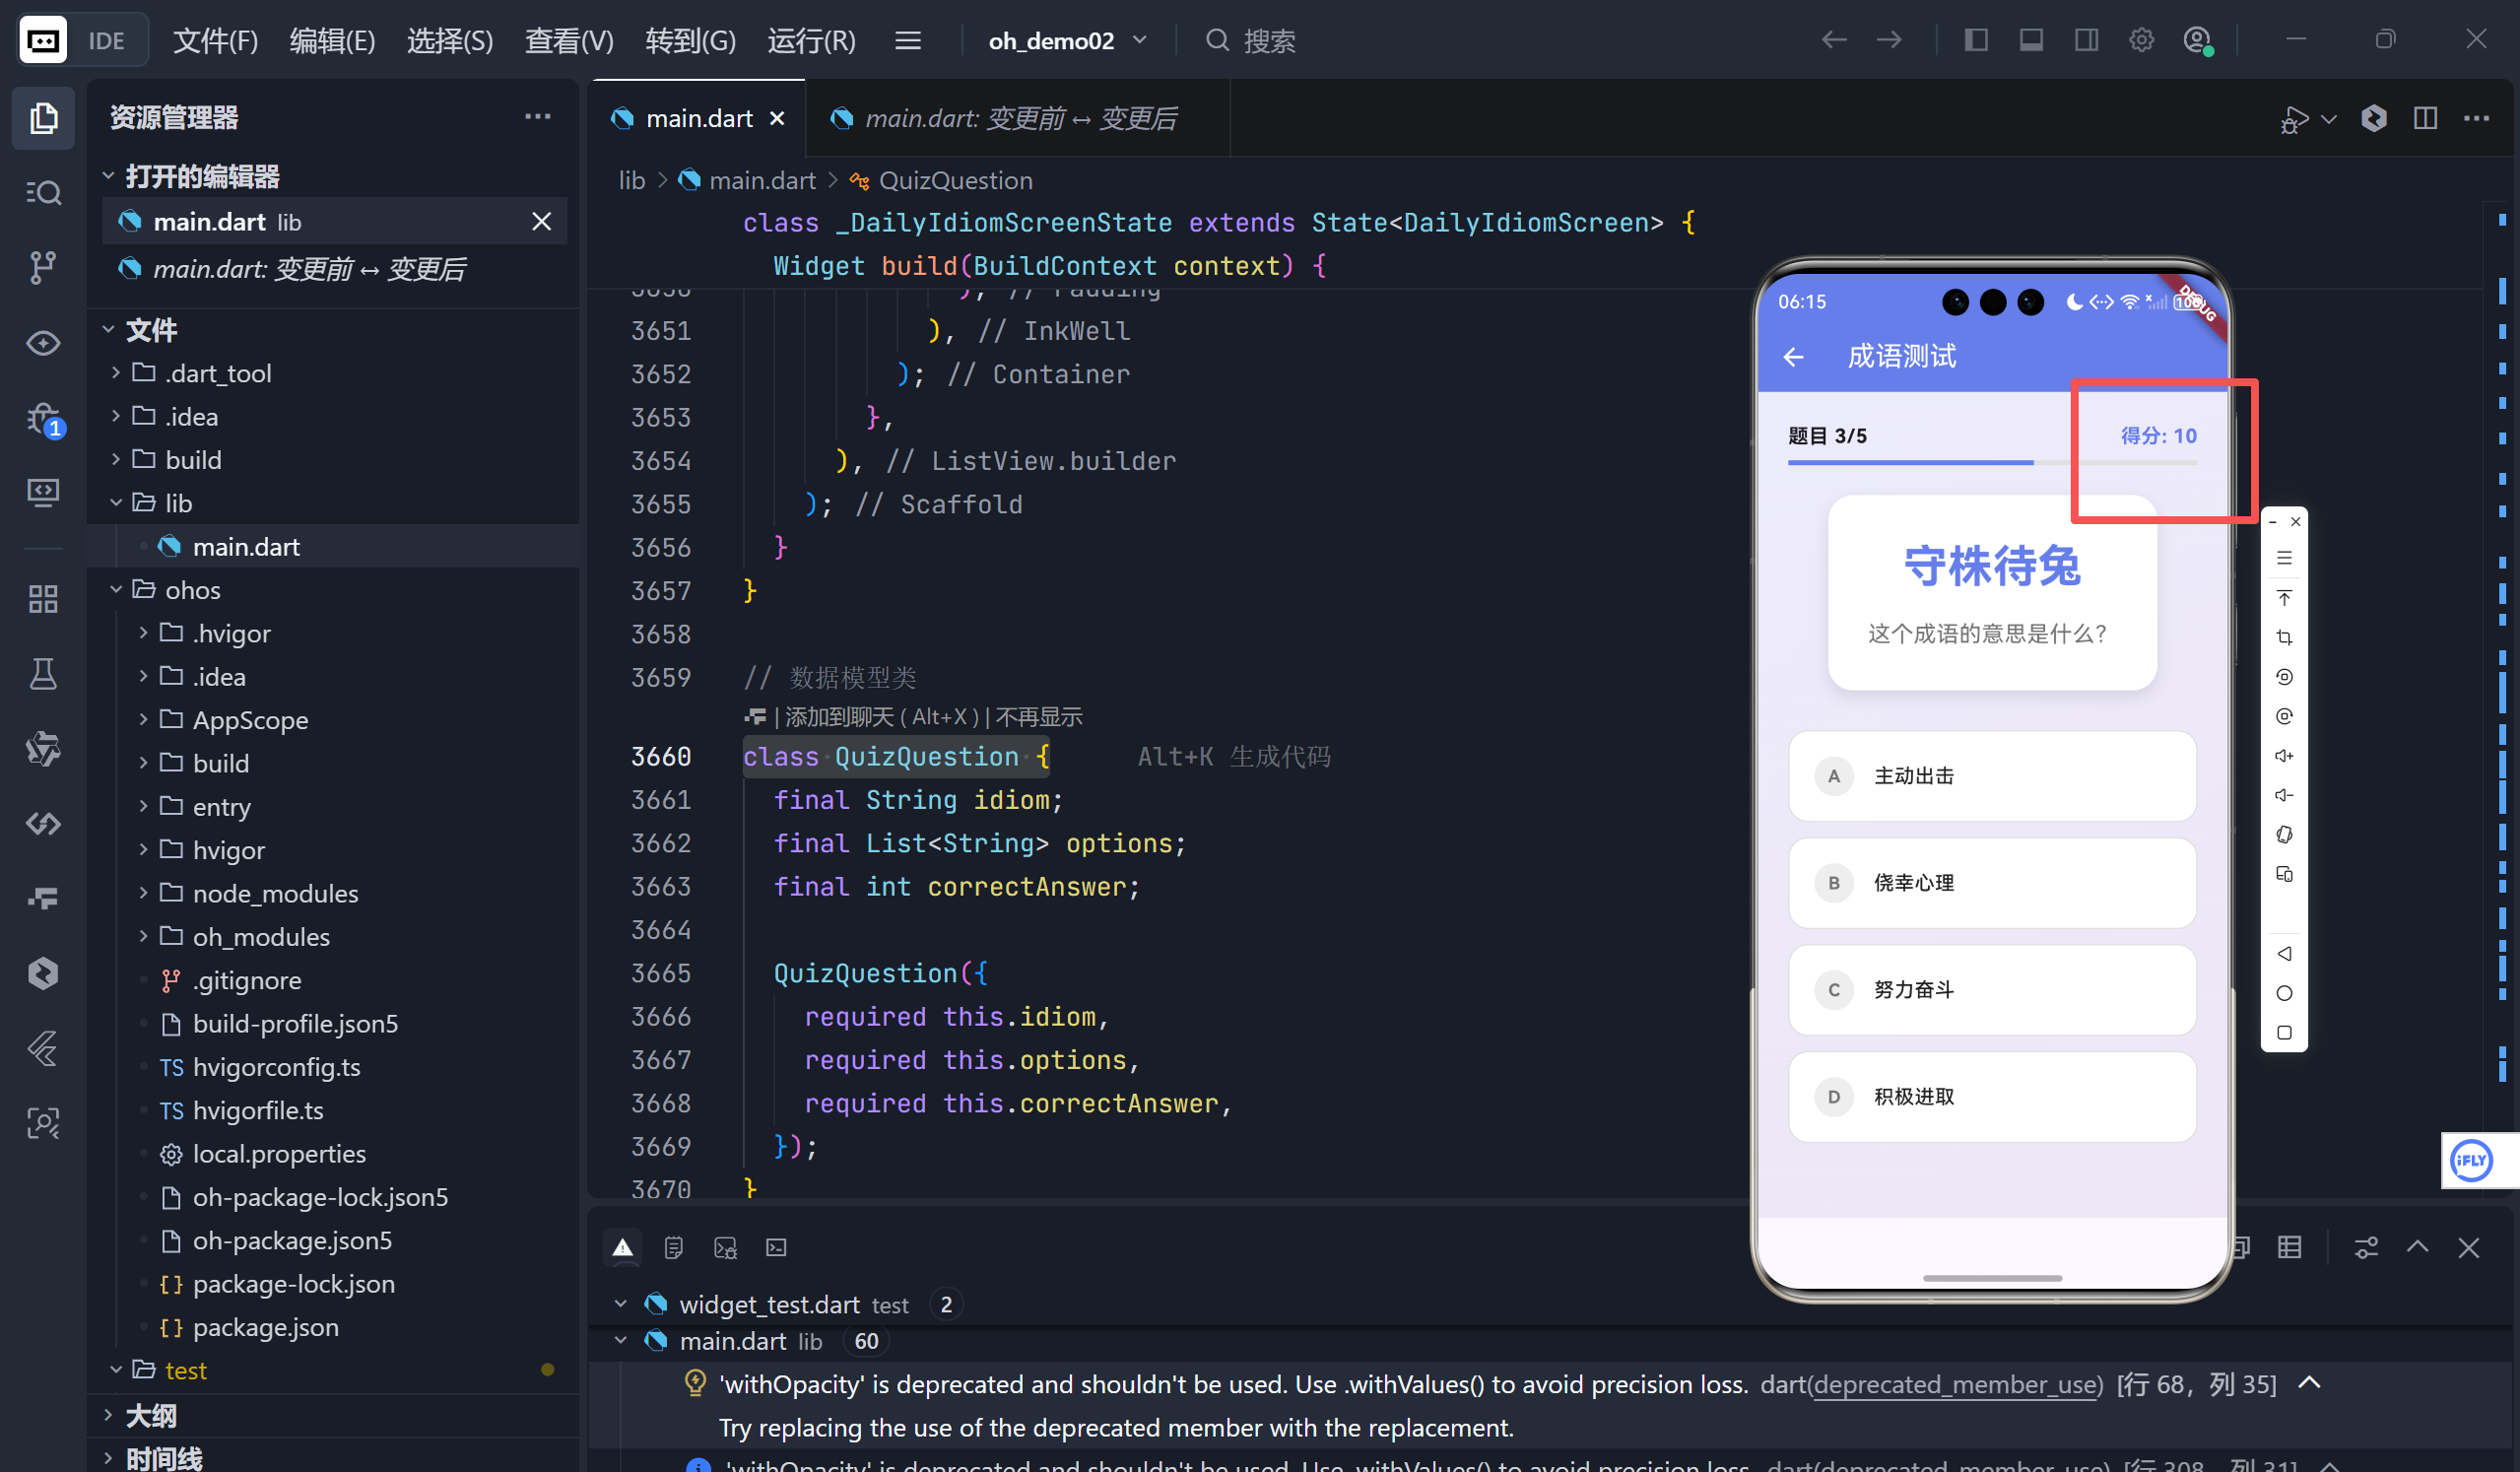Open Debug view with badge 1
Image resolution: width=2520 pixels, height=1472 pixels.
42,419
